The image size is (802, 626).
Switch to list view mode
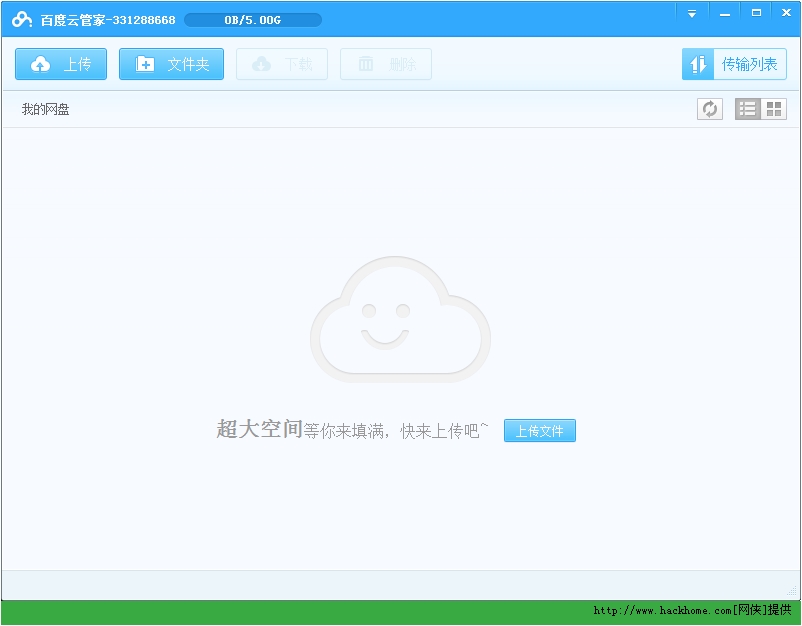click(x=747, y=109)
